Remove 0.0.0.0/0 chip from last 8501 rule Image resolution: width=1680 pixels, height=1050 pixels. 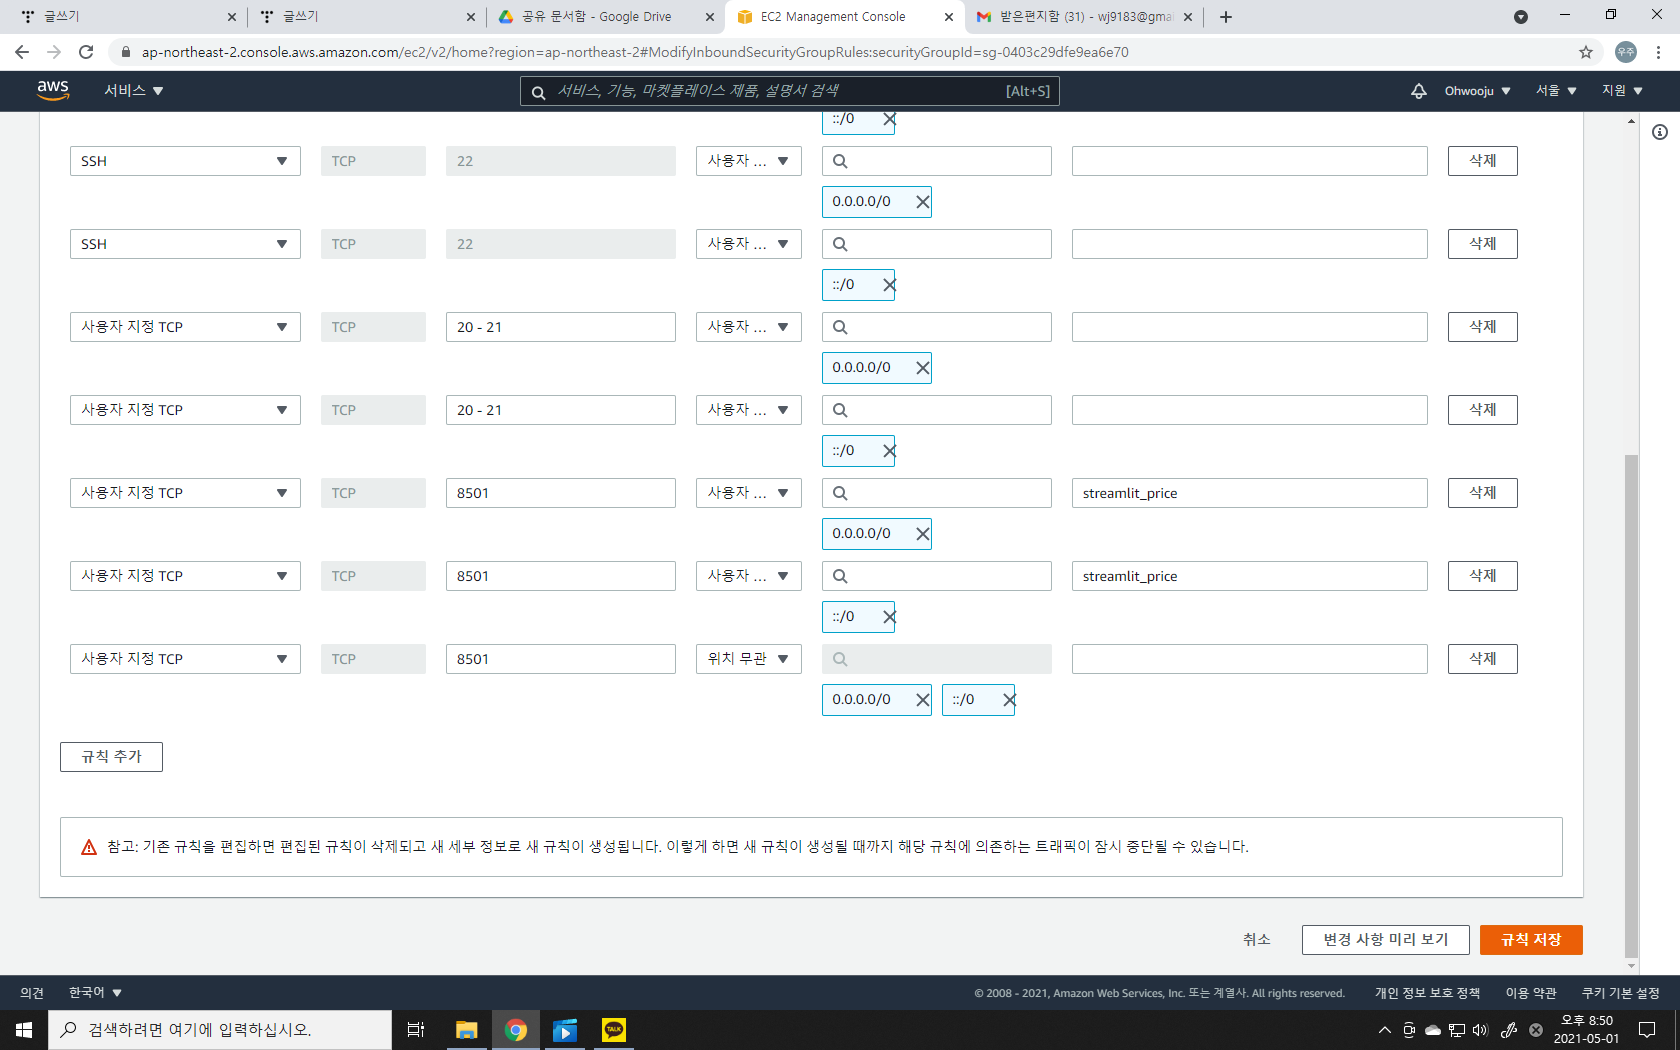[x=923, y=700]
